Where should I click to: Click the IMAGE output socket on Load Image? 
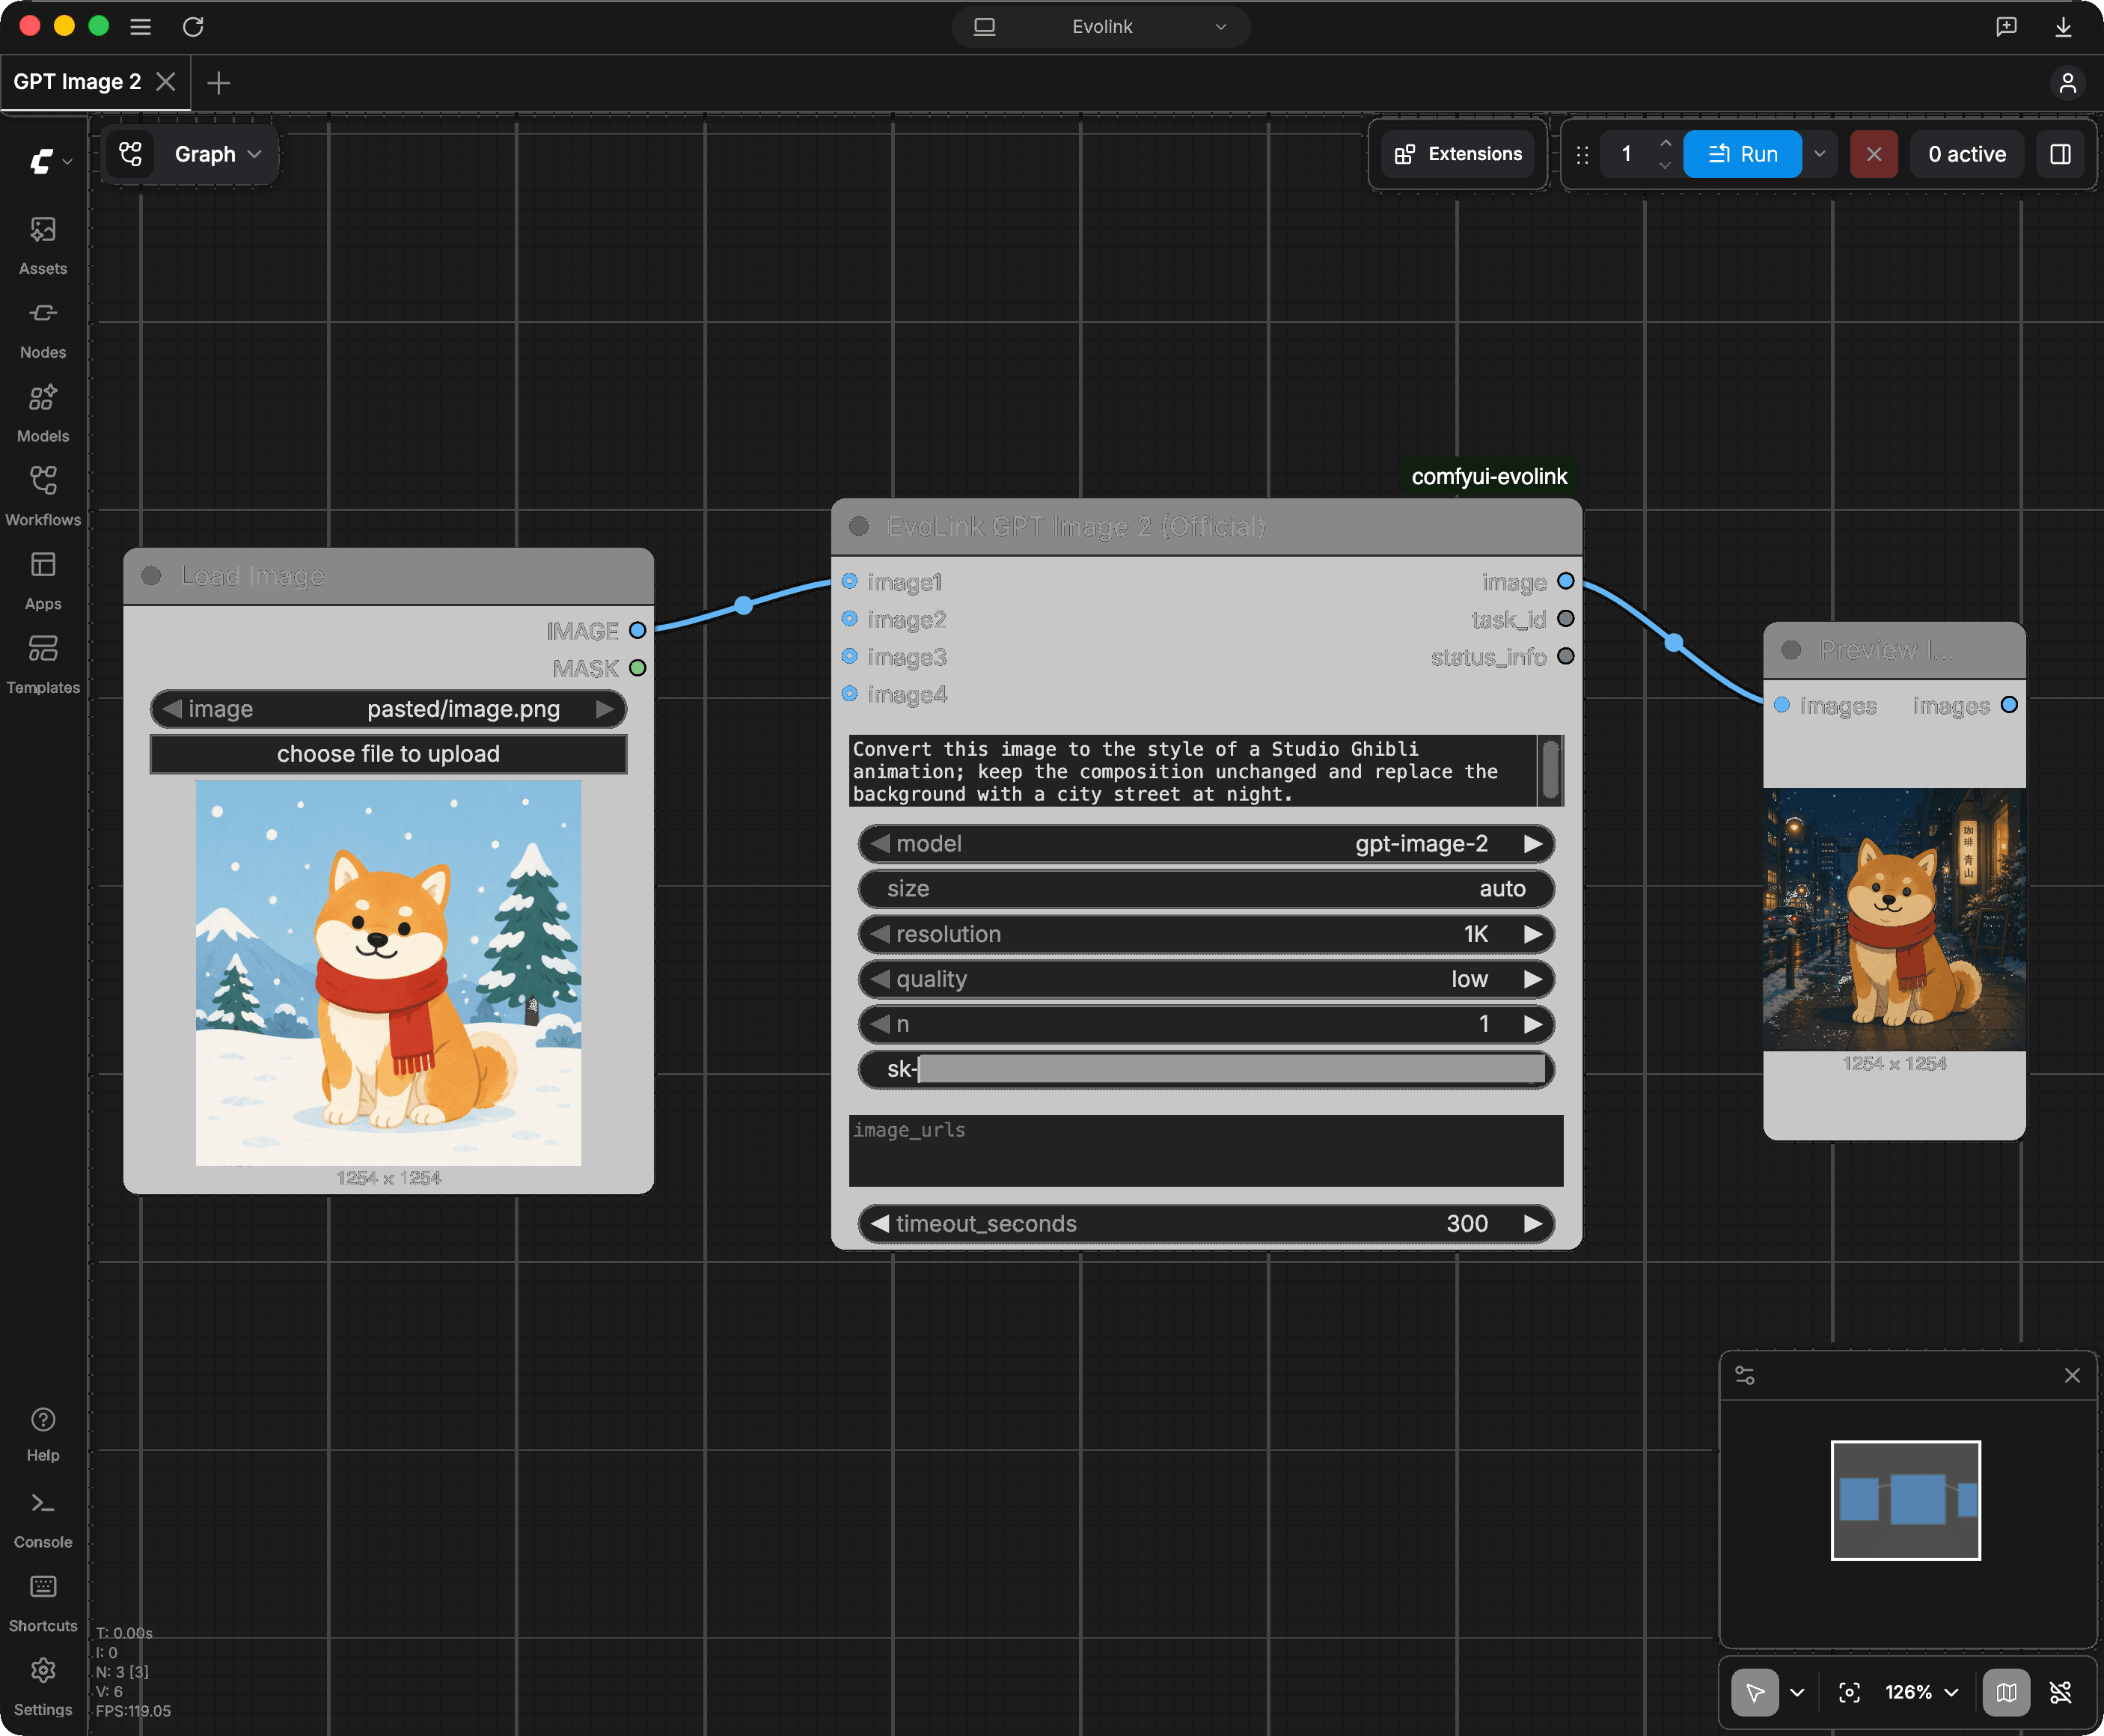[x=637, y=631]
